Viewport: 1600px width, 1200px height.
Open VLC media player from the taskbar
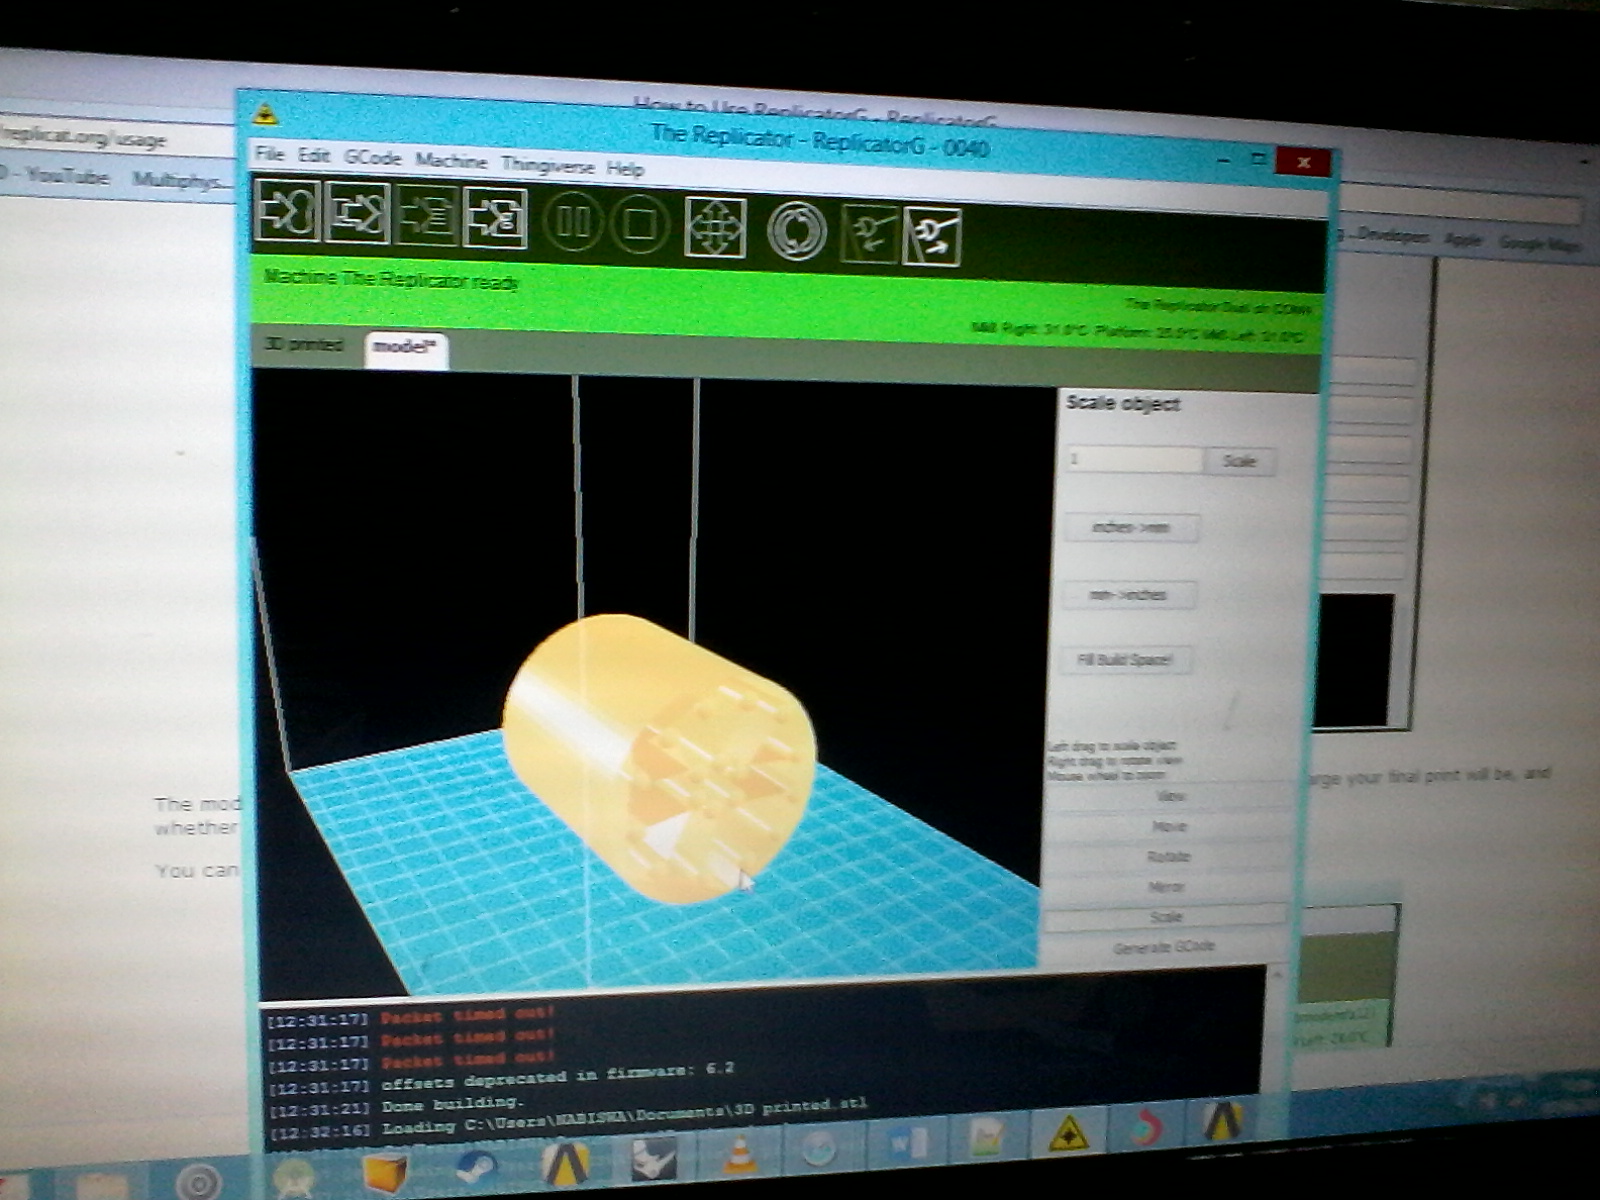pyautogui.click(x=740, y=1156)
